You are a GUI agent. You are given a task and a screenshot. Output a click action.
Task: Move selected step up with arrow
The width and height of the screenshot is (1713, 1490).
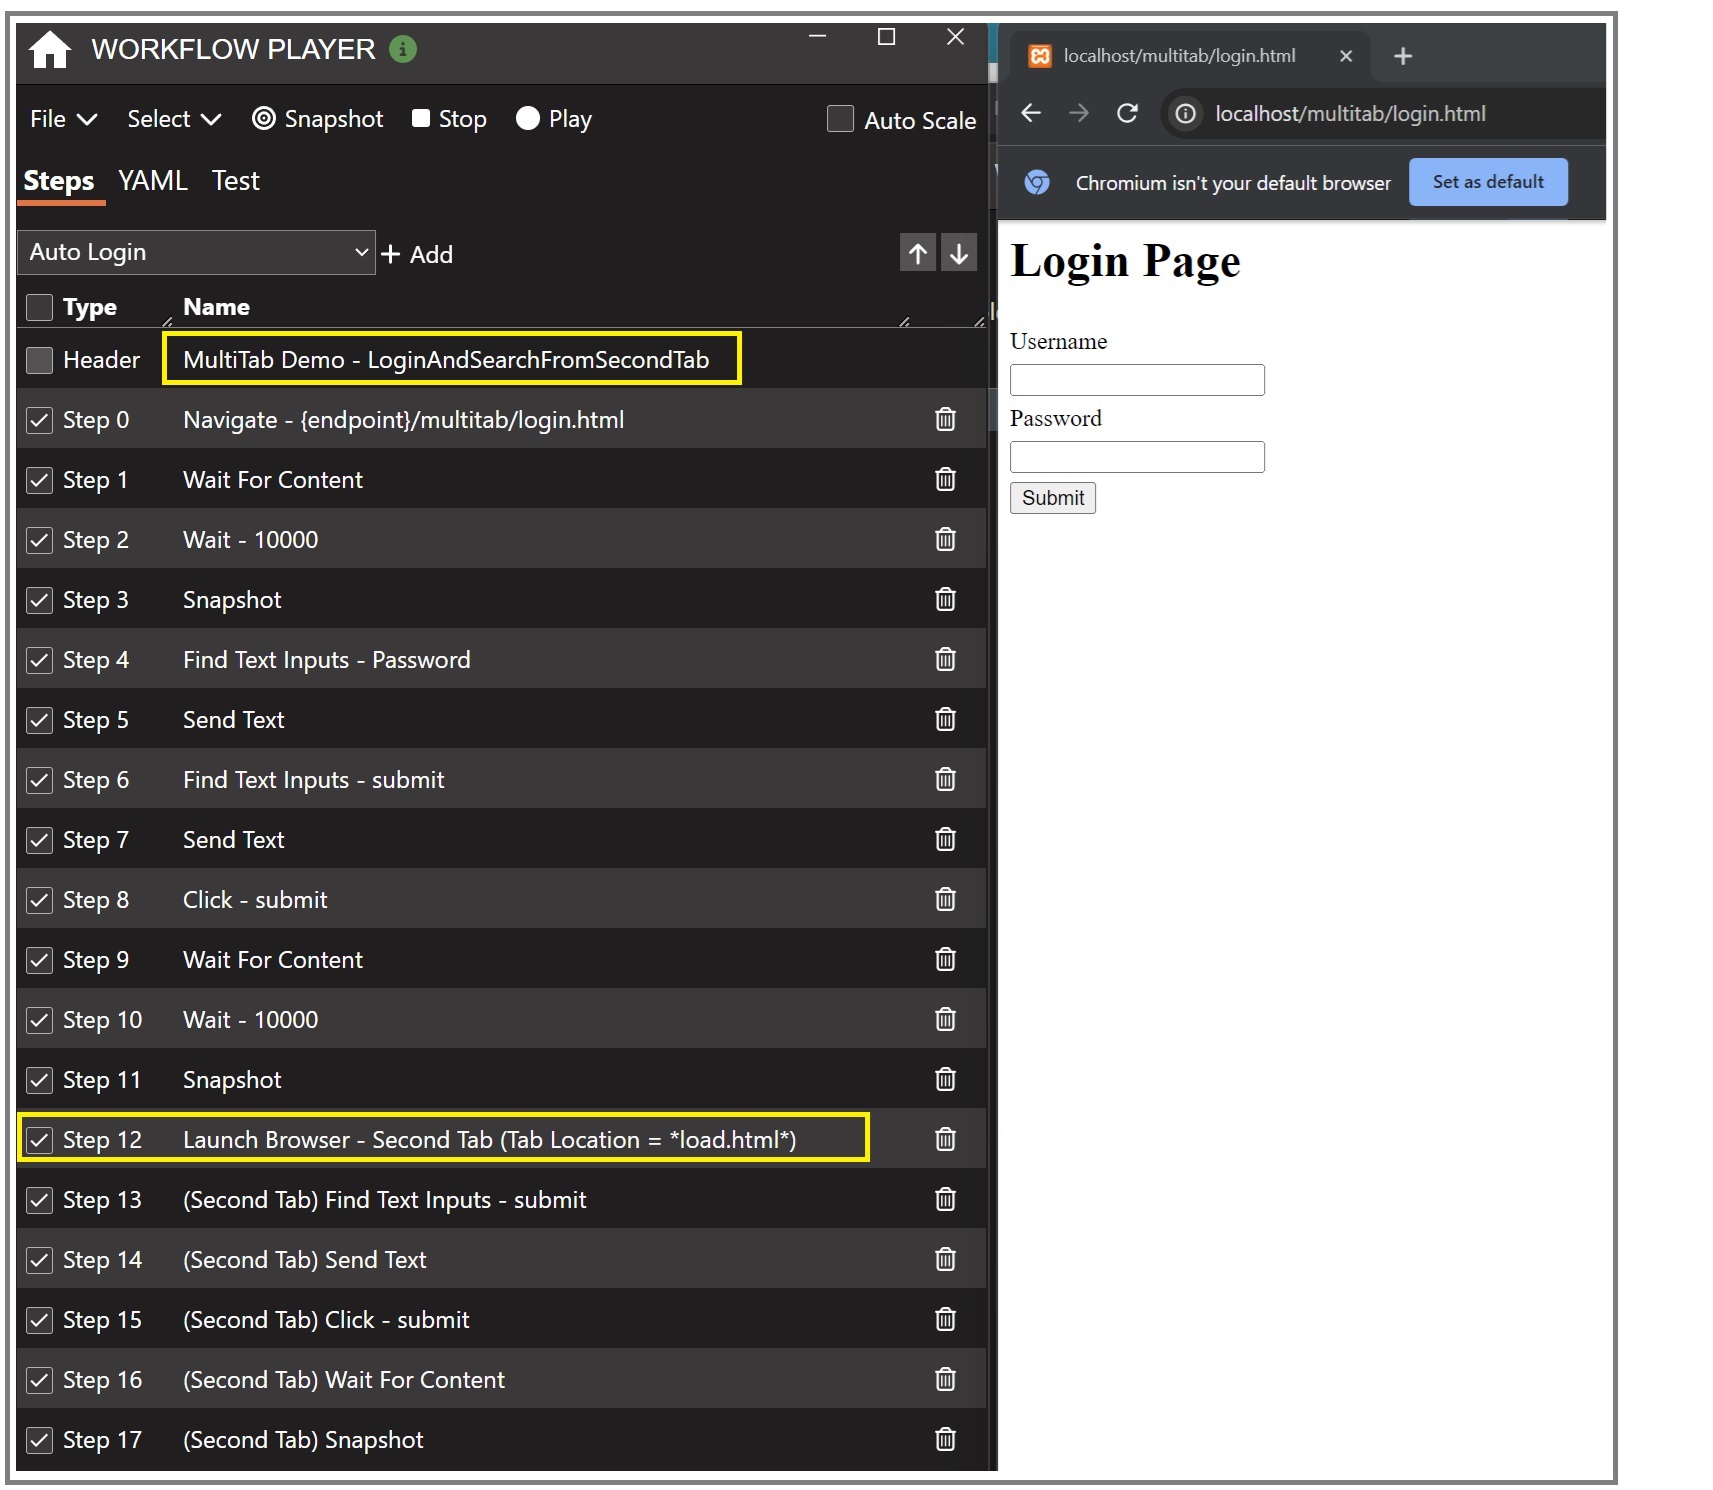(917, 254)
